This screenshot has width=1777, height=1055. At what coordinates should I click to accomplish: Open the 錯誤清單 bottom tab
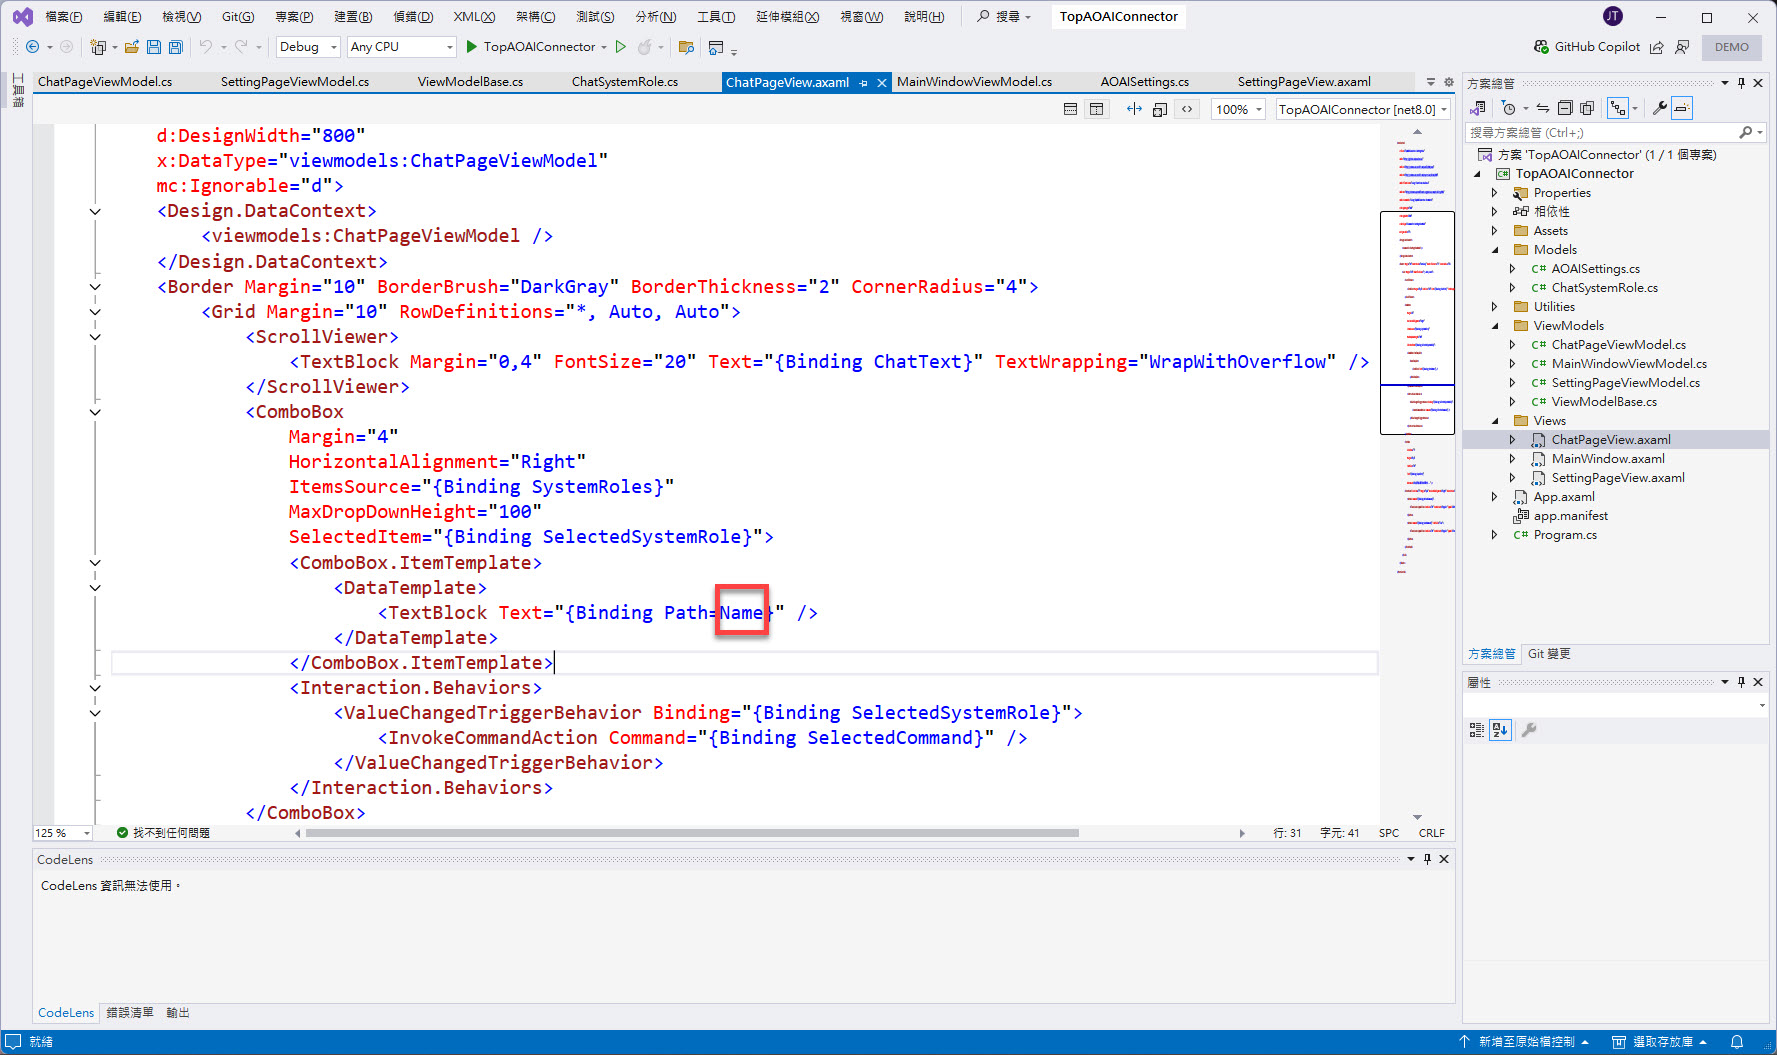pyautogui.click(x=130, y=1013)
